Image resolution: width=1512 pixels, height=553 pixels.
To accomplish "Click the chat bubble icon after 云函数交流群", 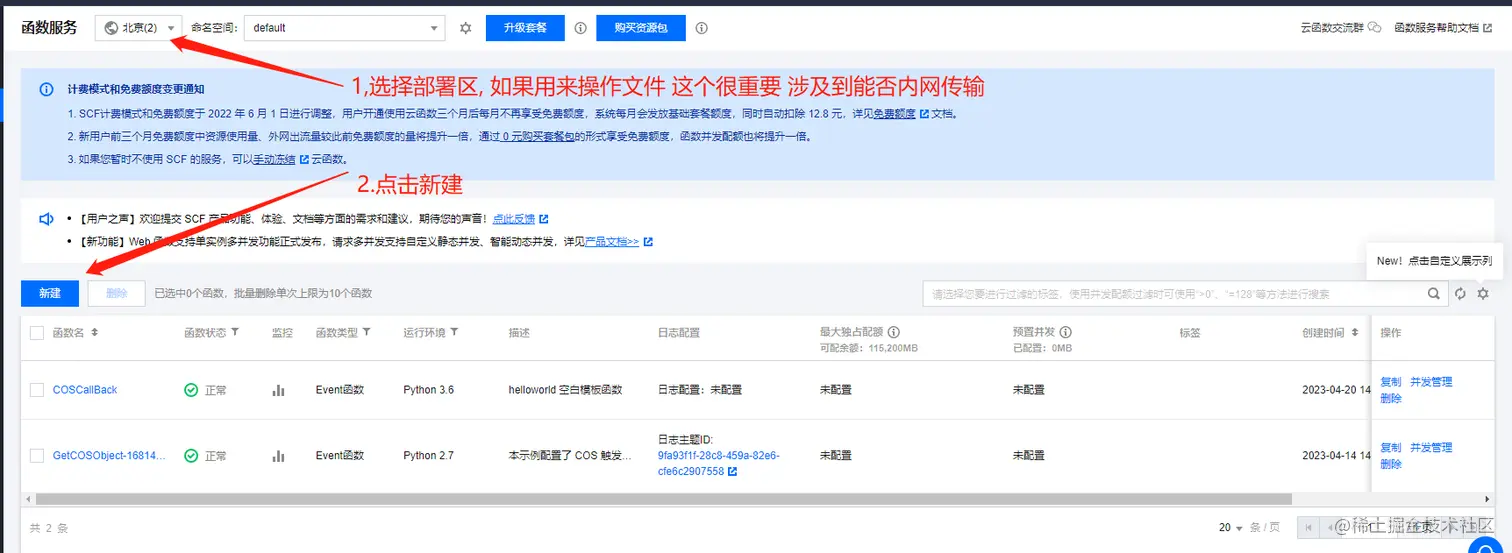I will tap(1375, 27).
